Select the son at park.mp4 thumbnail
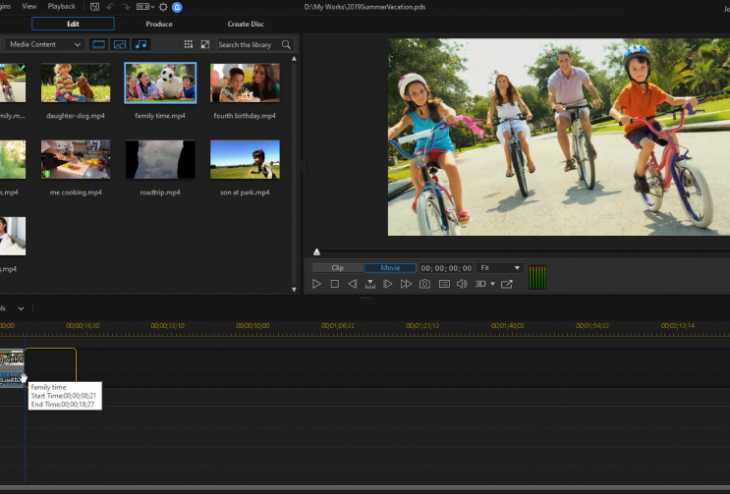Image resolution: width=730 pixels, height=494 pixels. click(245, 159)
